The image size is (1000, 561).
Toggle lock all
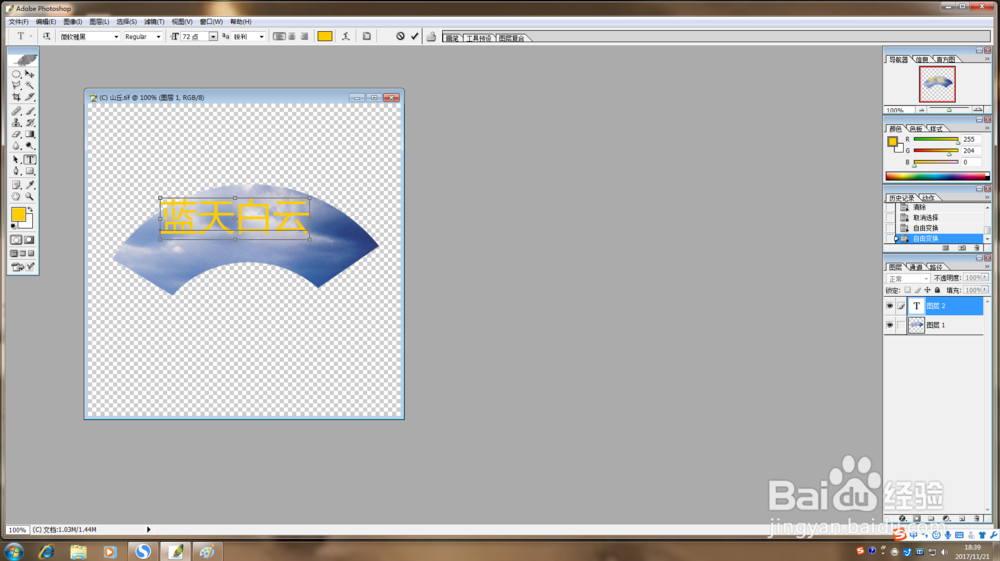coord(938,290)
